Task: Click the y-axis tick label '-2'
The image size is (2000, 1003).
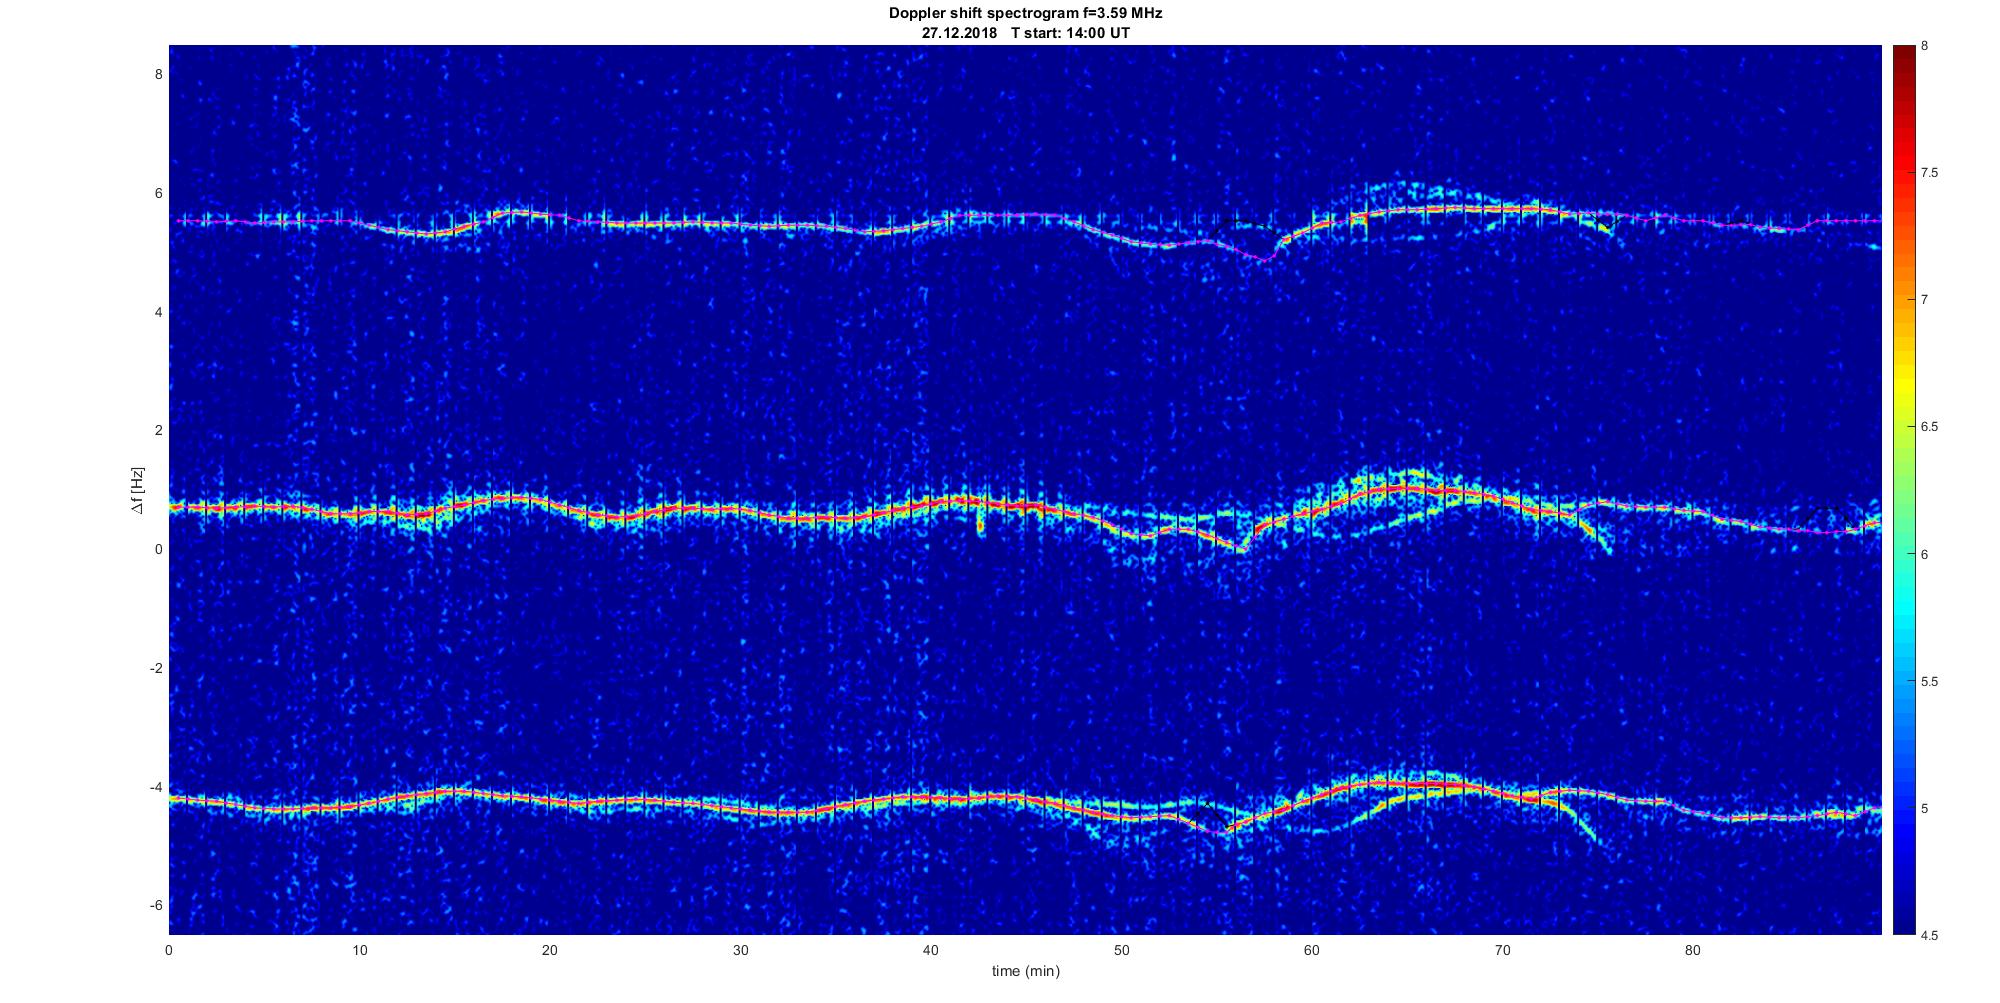Action: click(x=156, y=668)
